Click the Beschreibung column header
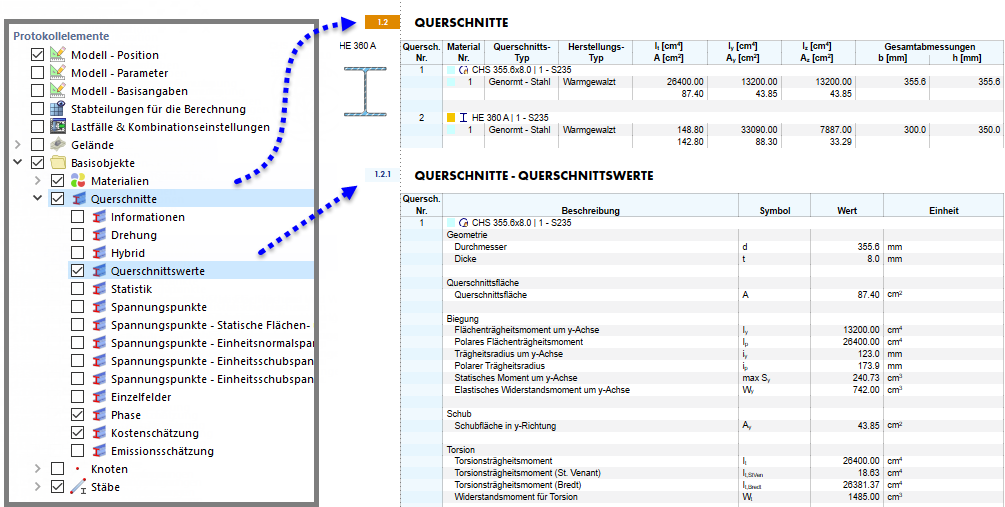Image resolution: width=1005 pixels, height=507 pixels. pyautogui.click(x=590, y=211)
